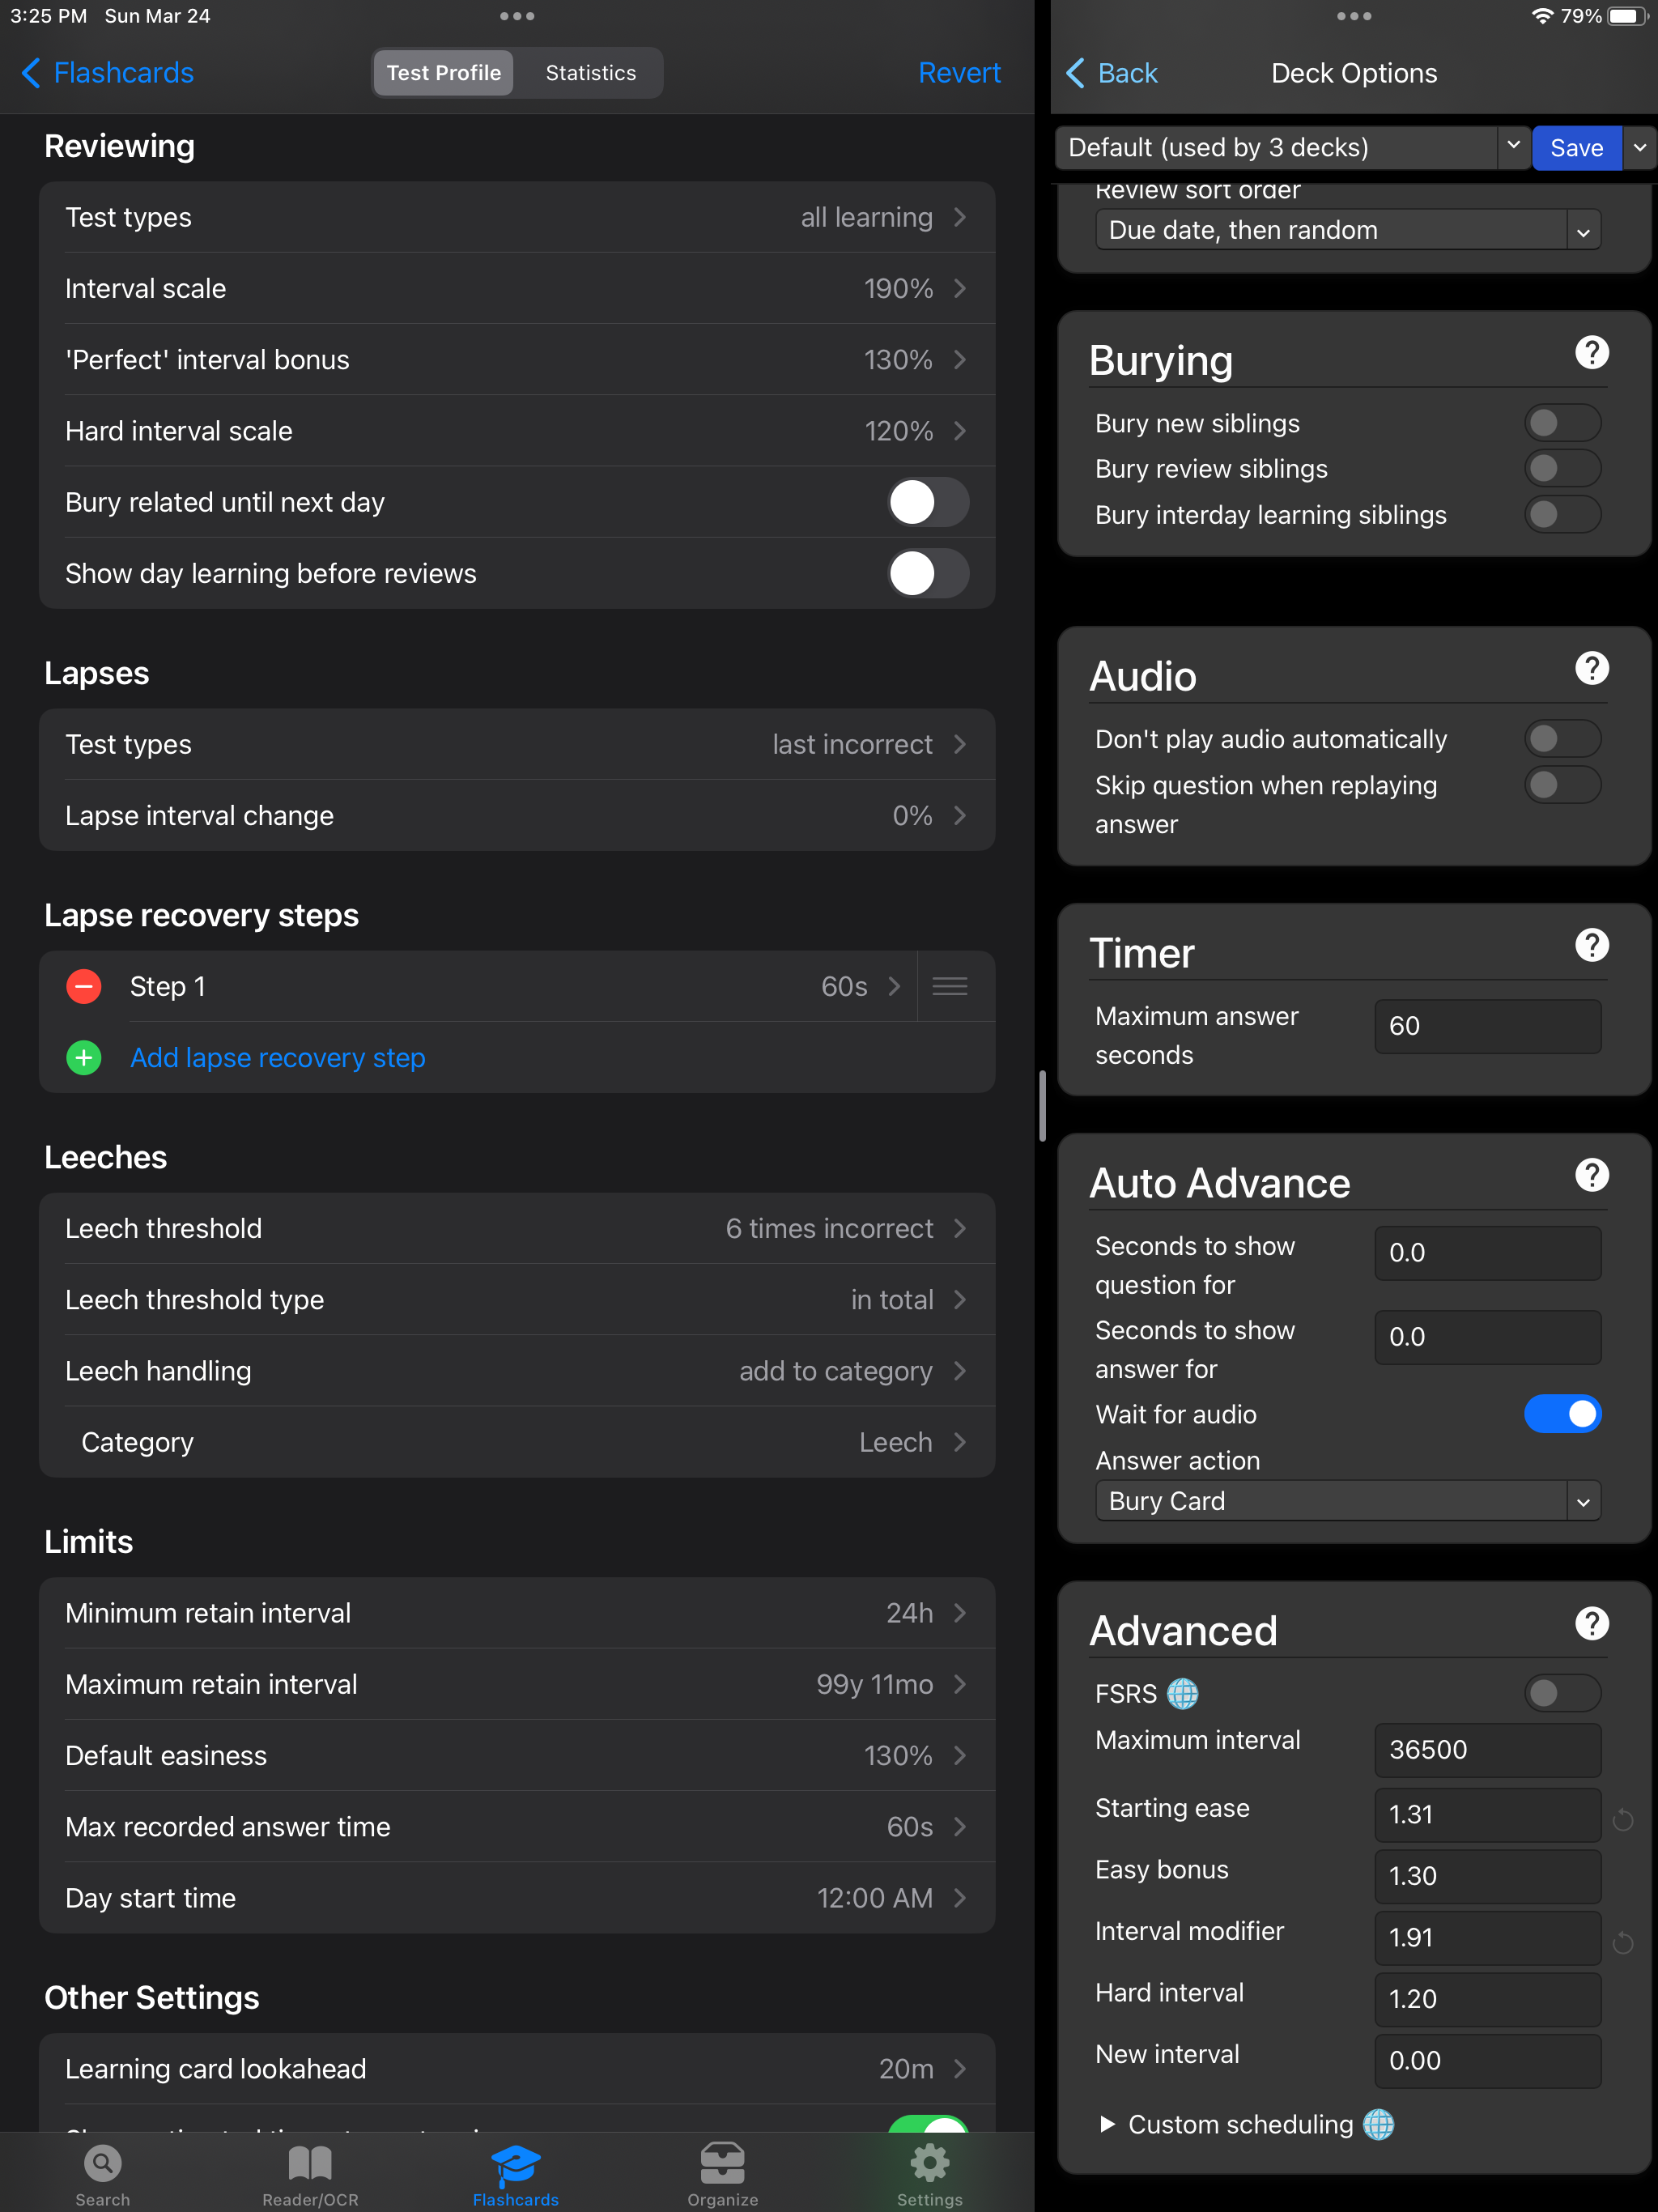Select the Test Profile tab
1658x2212 pixels.
[x=443, y=73]
